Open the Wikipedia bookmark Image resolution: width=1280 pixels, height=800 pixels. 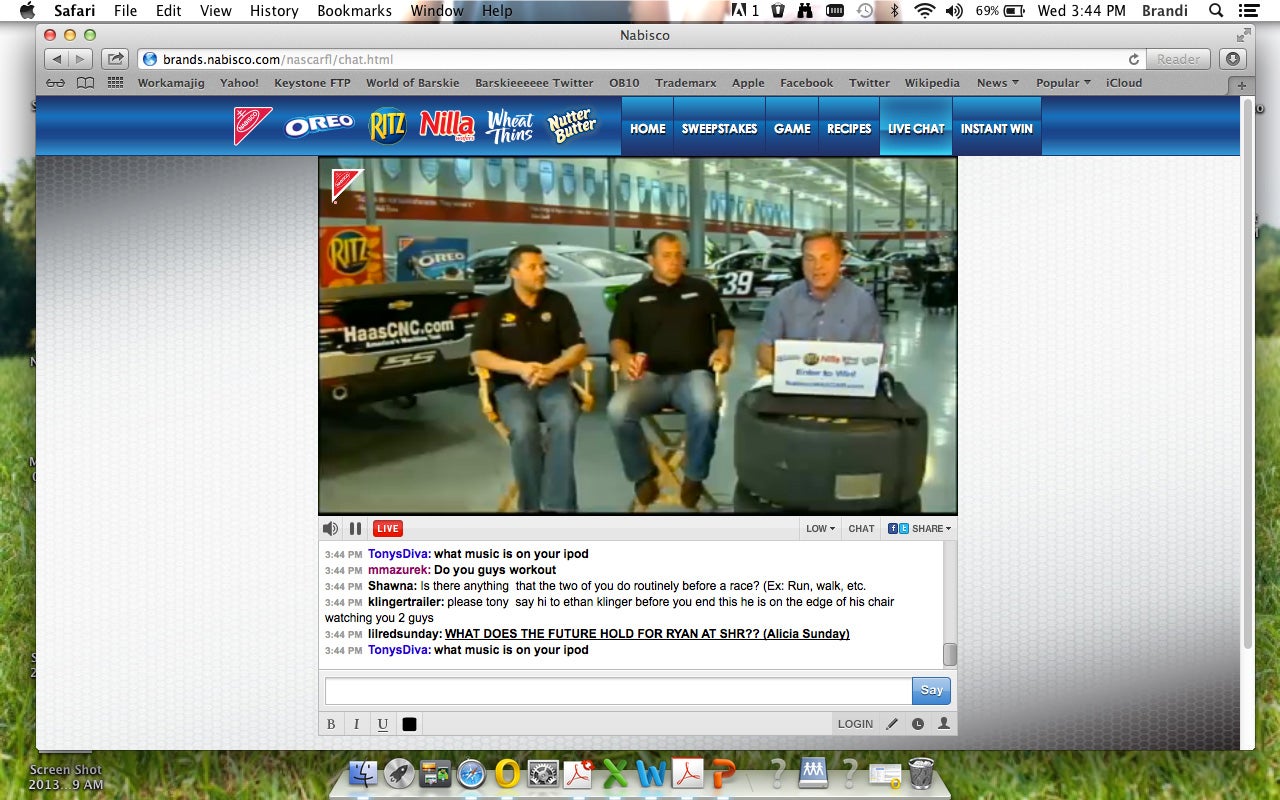932,83
